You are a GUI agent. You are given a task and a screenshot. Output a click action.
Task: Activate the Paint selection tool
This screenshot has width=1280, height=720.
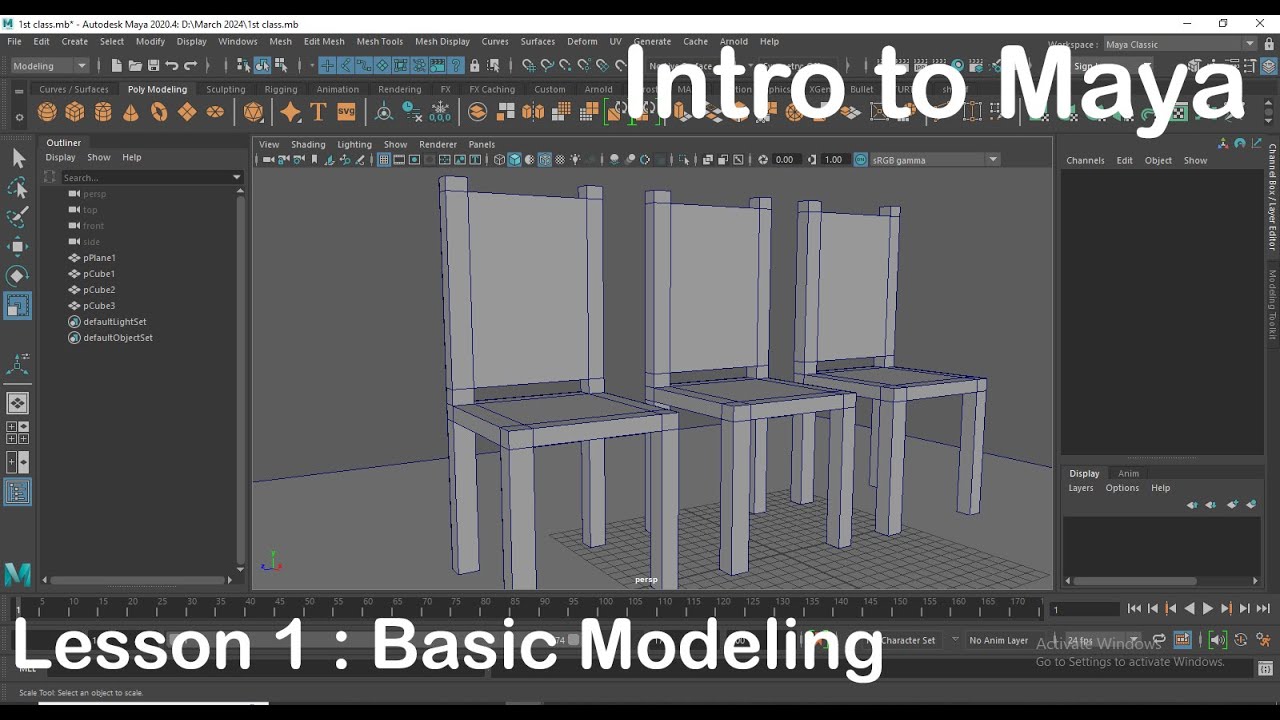(x=18, y=217)
